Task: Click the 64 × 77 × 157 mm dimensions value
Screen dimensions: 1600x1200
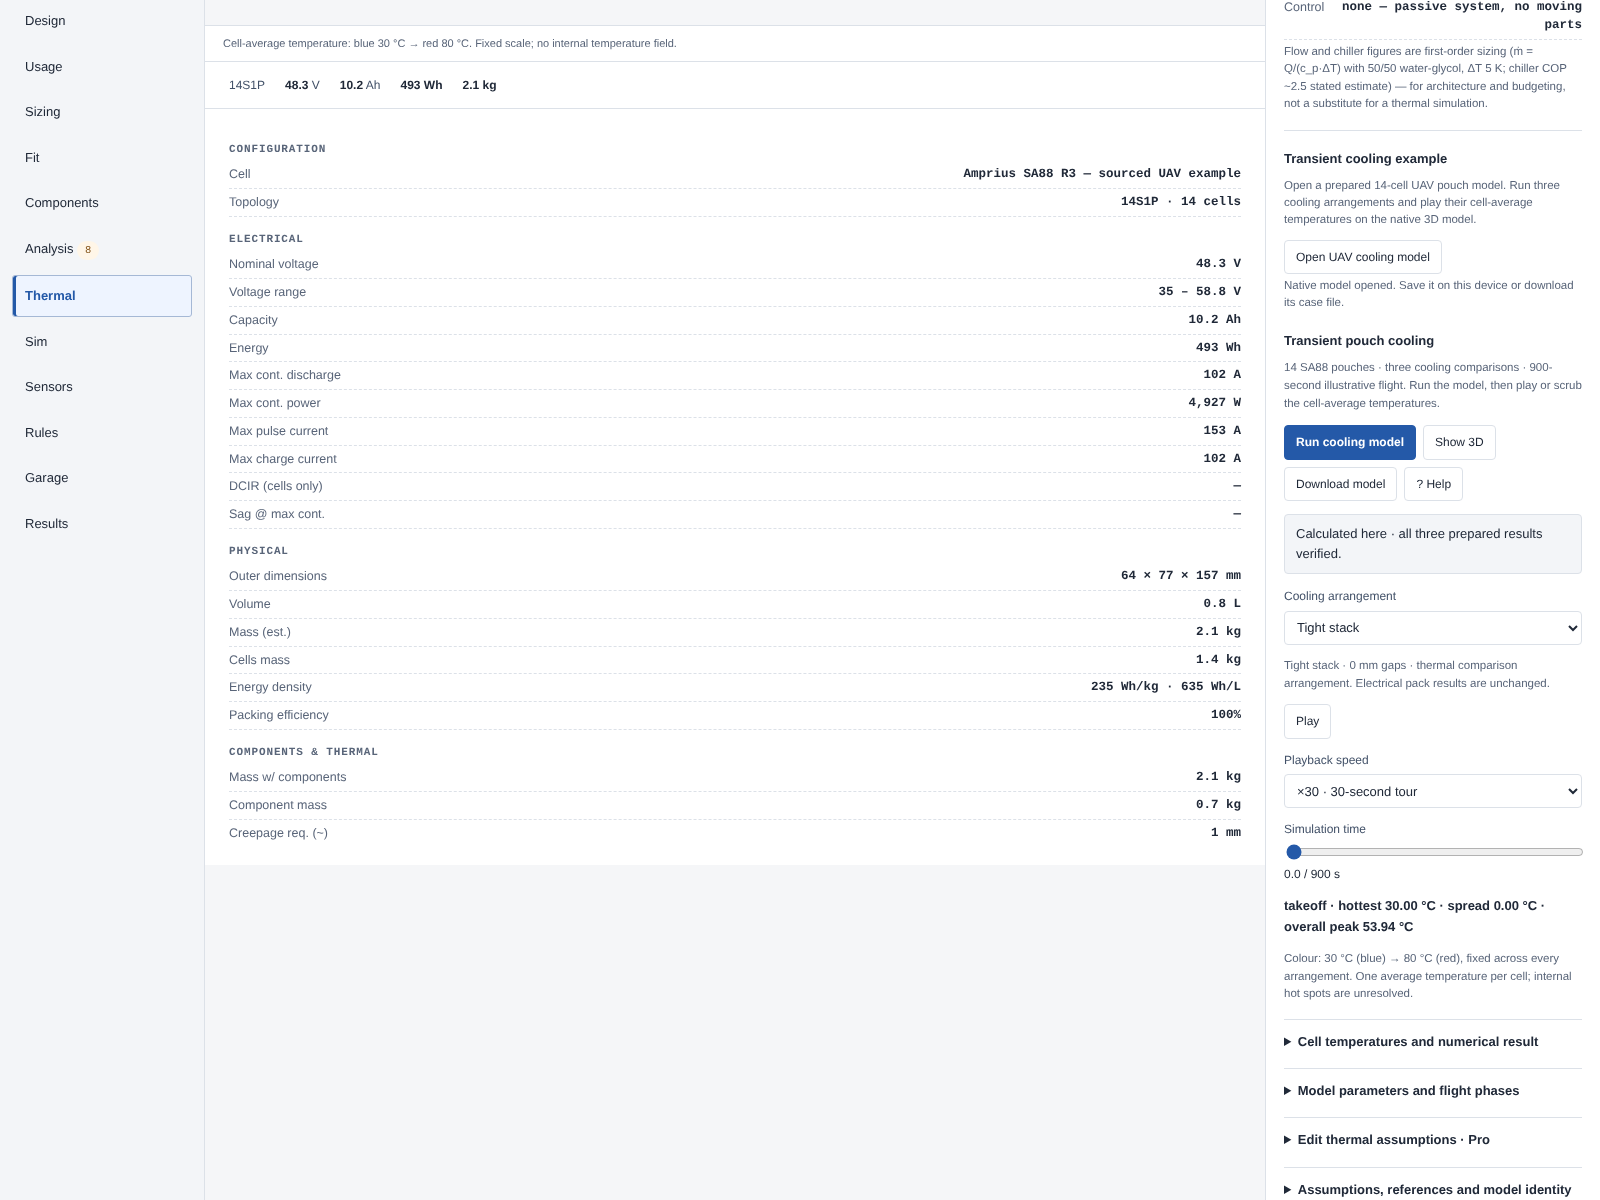Action: tap(1180, 576)
